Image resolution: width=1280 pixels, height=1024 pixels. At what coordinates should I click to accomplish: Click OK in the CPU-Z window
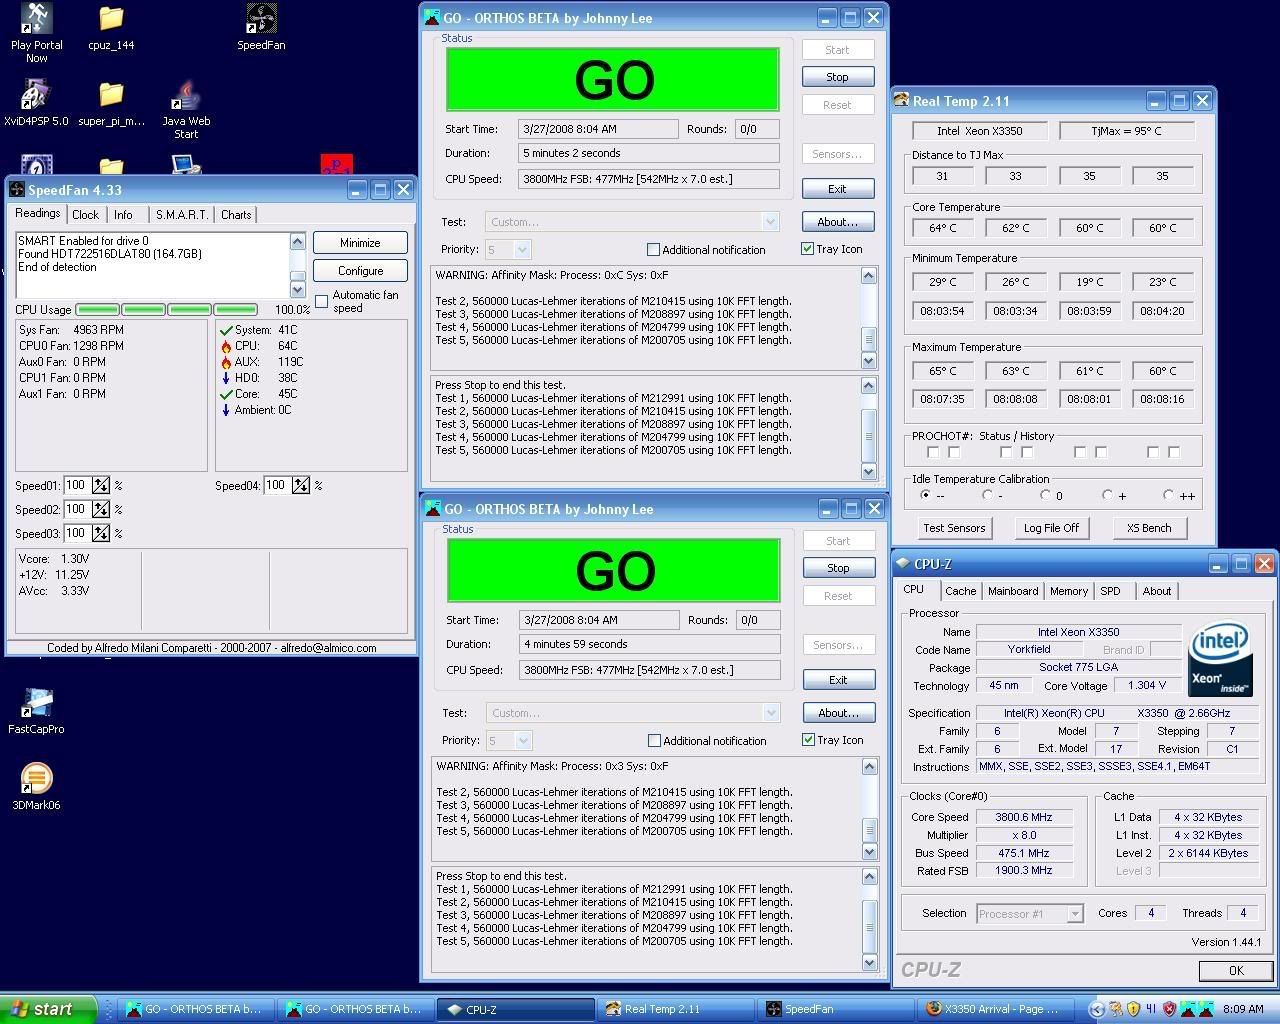(1236, 971)
